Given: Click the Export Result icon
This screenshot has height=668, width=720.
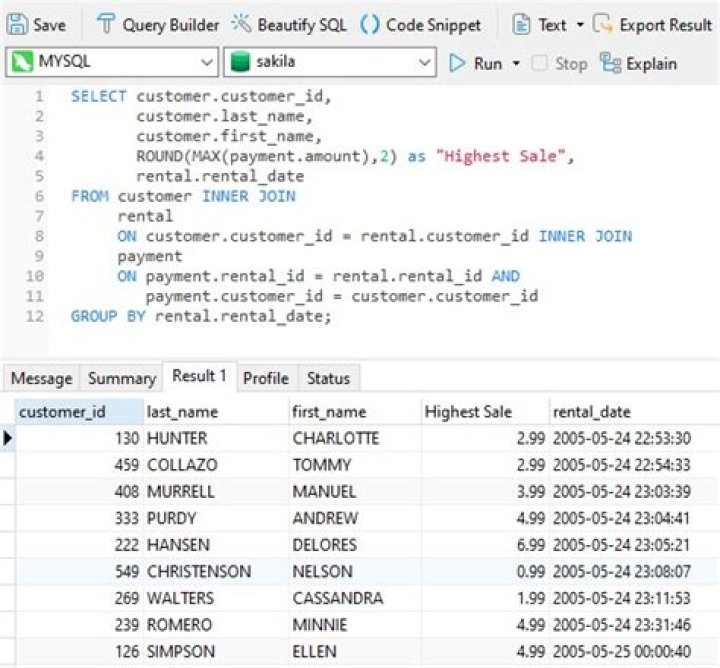Looking at the screenshot, I should (x=602, y=24).
